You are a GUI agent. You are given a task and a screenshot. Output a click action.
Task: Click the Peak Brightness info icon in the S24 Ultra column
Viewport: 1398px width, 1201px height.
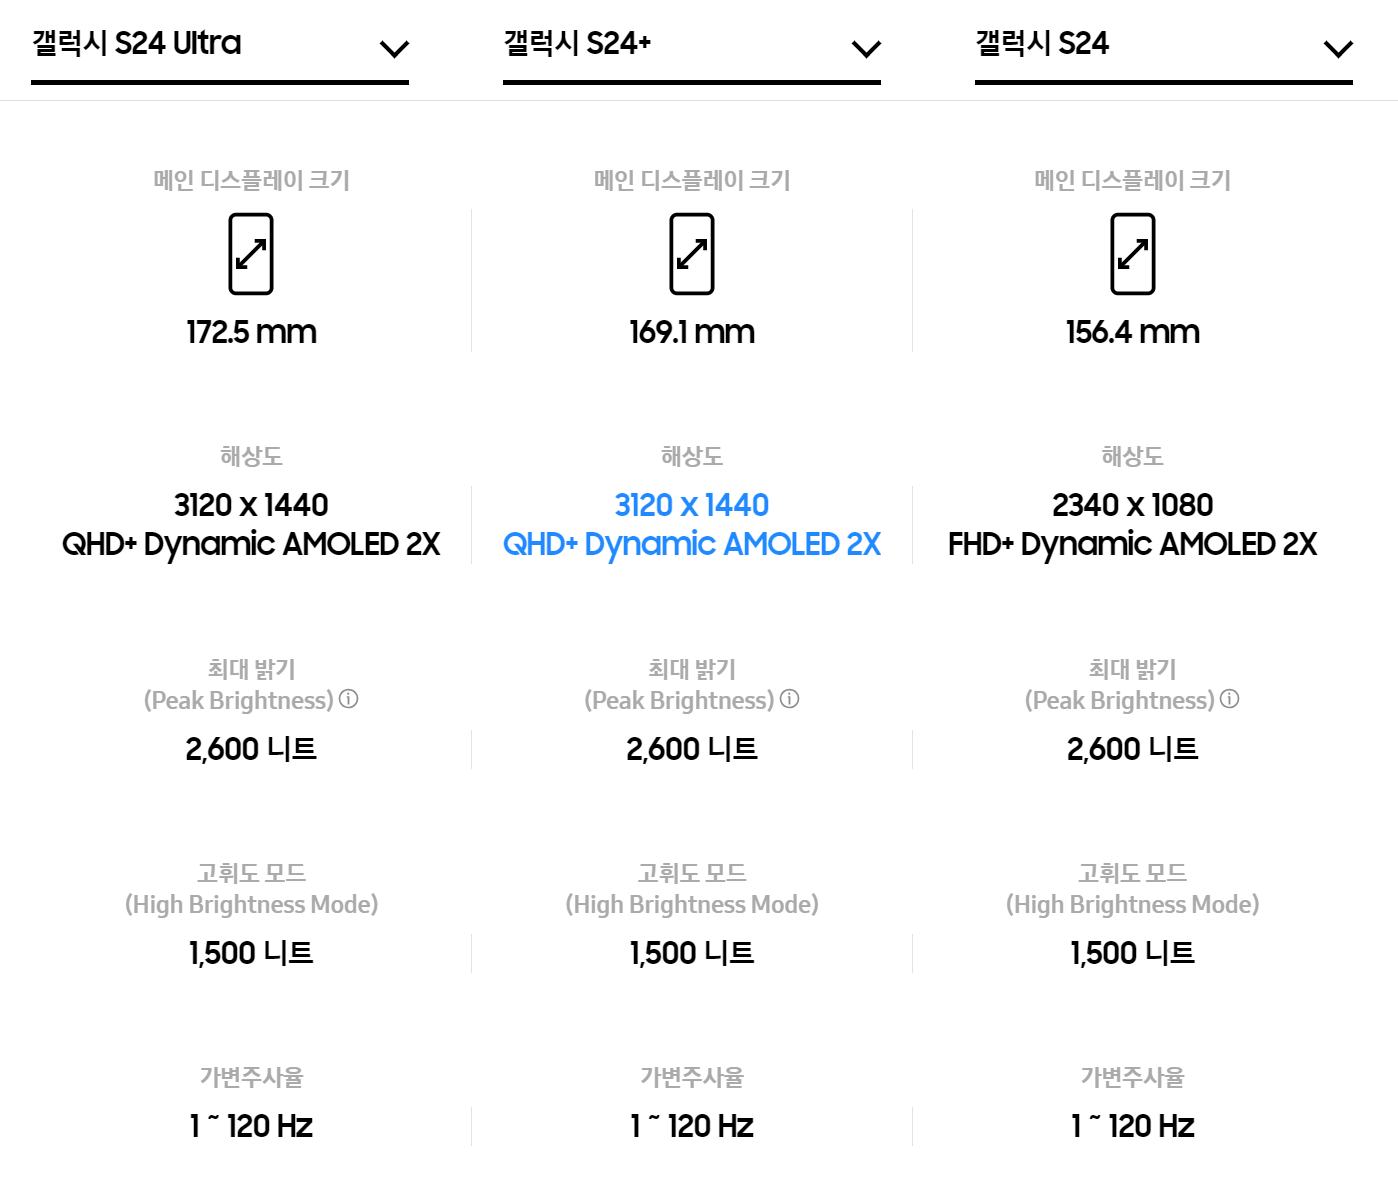[x=349, y=699]
